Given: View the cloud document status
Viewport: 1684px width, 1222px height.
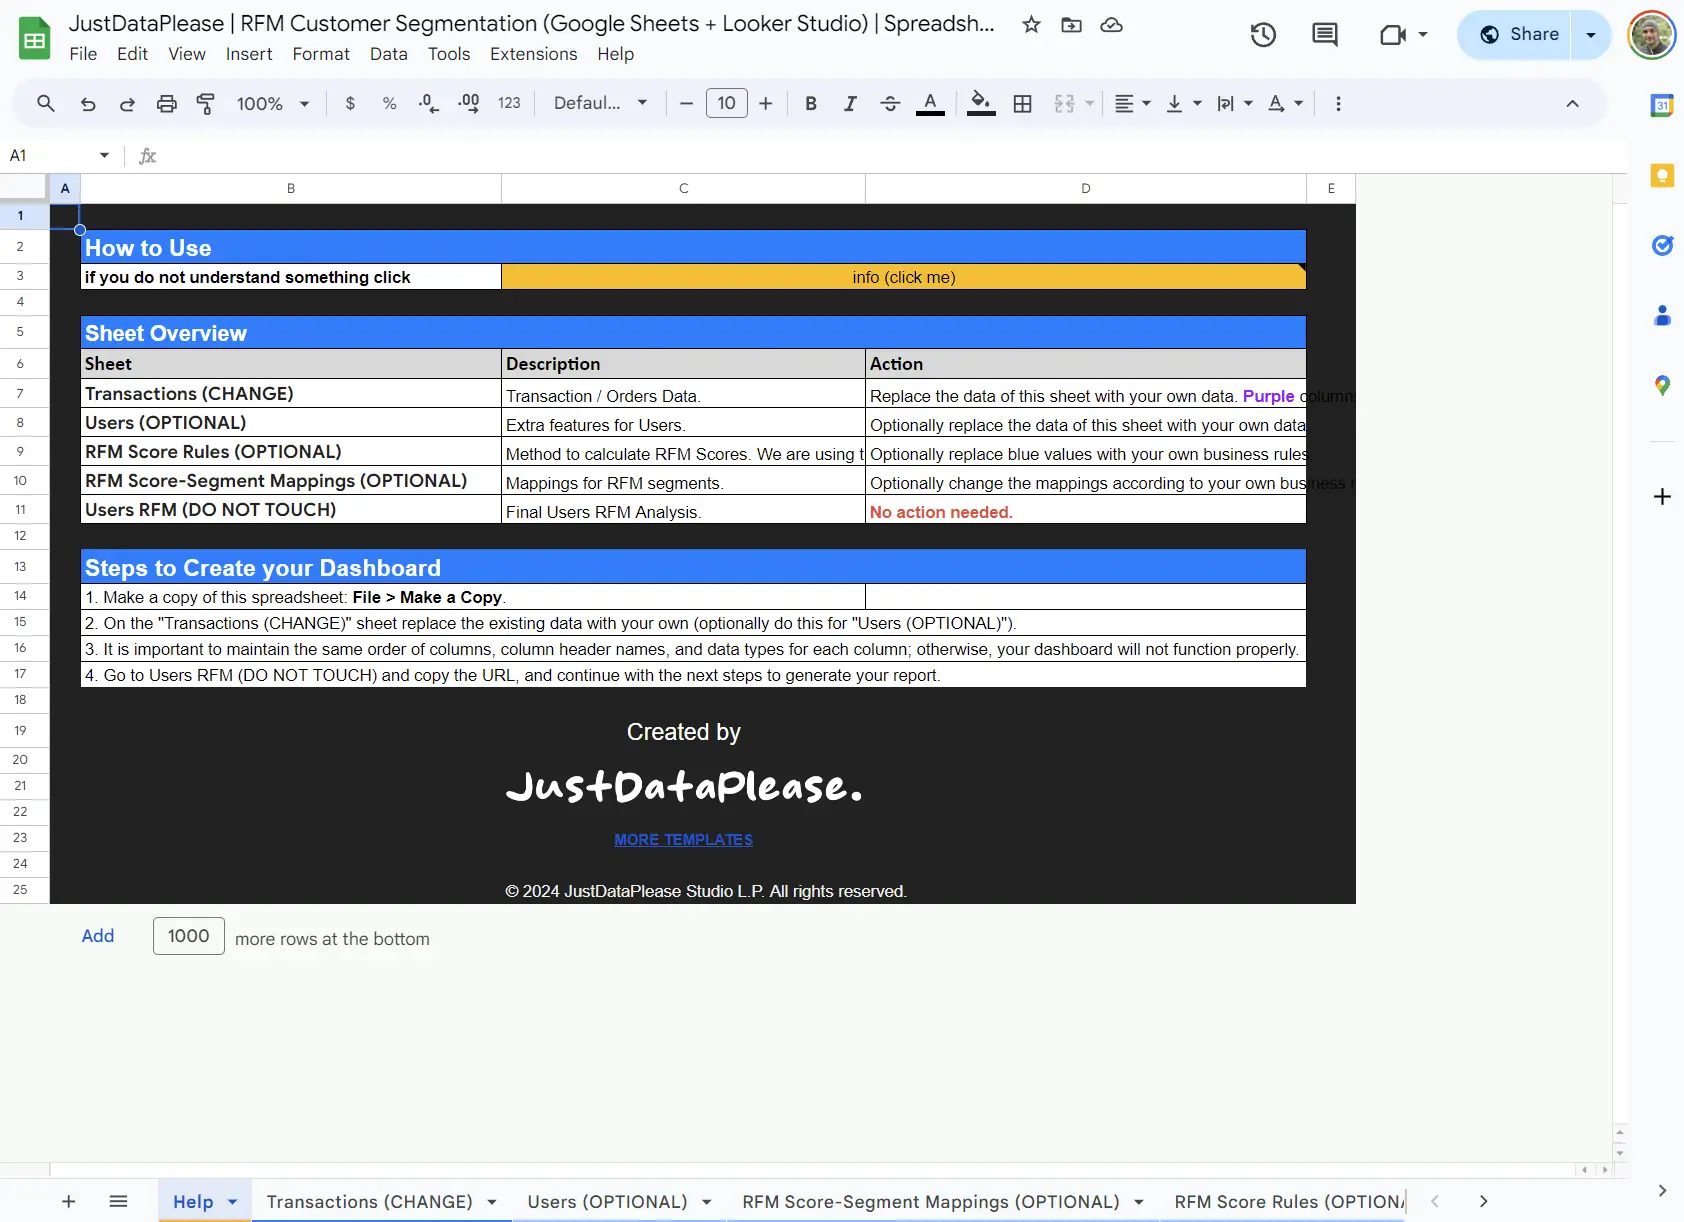Looking at the screenshot, I should click(1111, 25).
